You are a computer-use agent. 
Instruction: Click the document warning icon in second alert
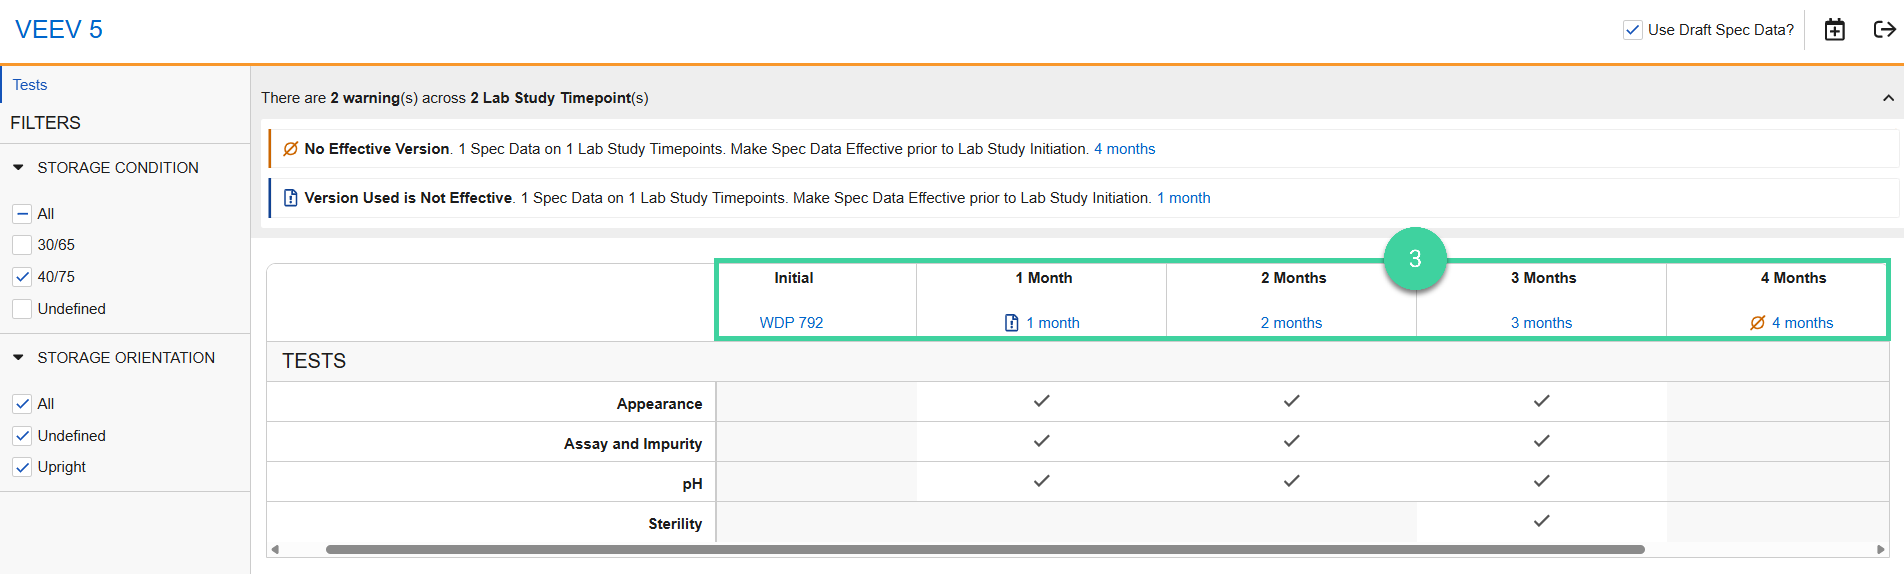(x=290, y=198)
